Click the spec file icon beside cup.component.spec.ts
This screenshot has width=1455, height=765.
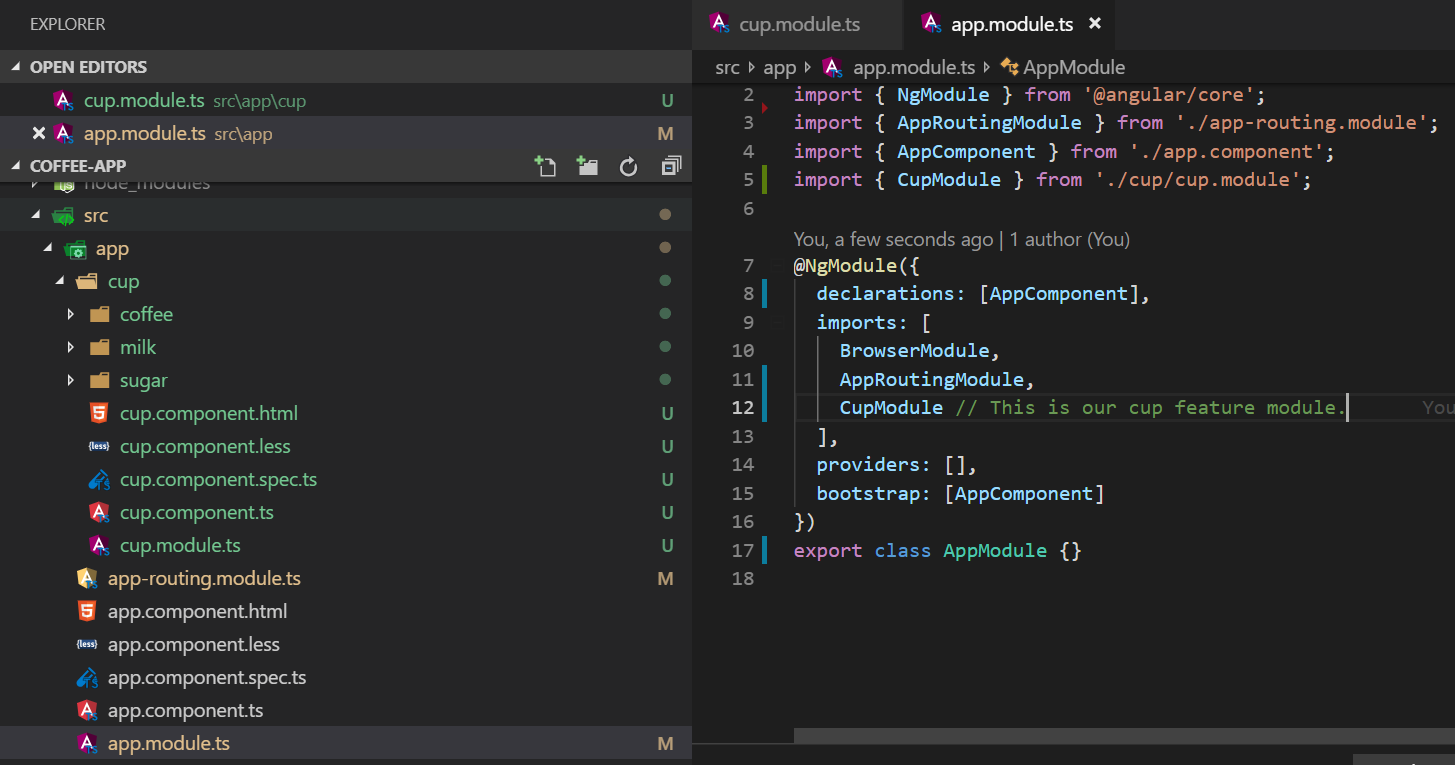coord(99,479)
